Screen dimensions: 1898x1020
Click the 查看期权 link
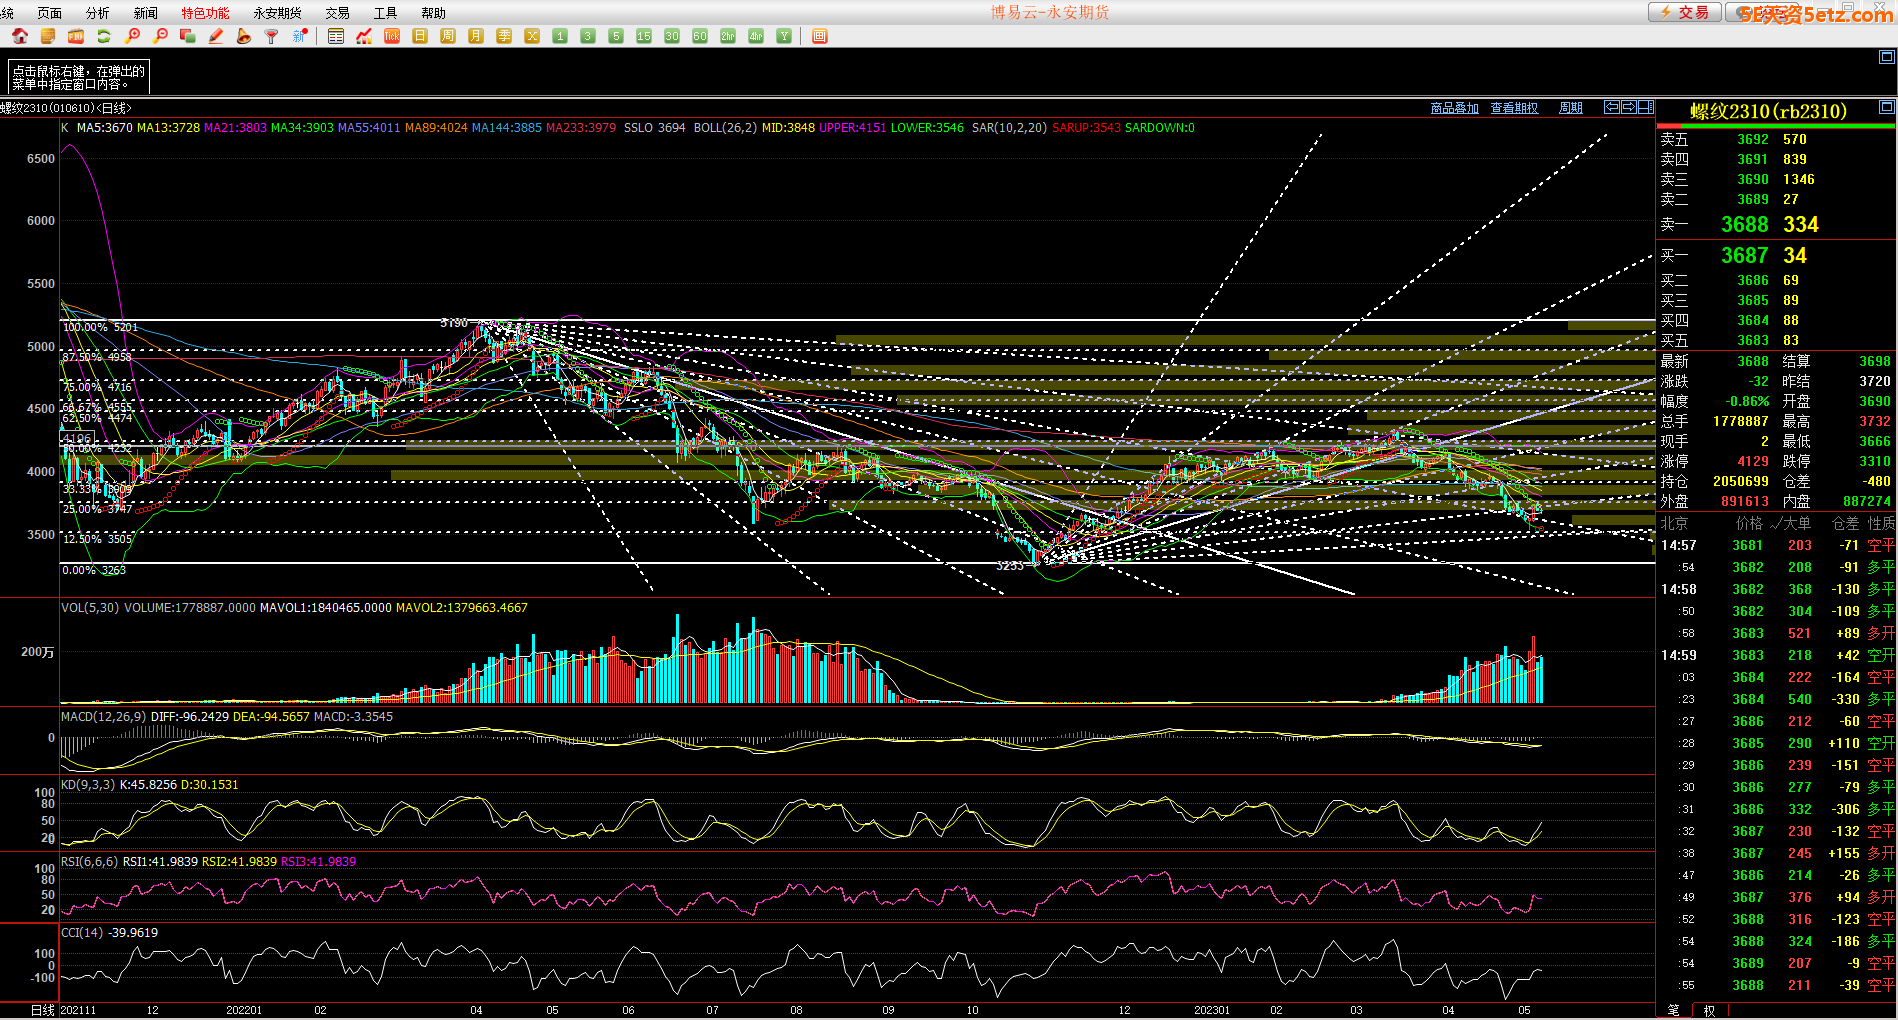(1514, 108)
